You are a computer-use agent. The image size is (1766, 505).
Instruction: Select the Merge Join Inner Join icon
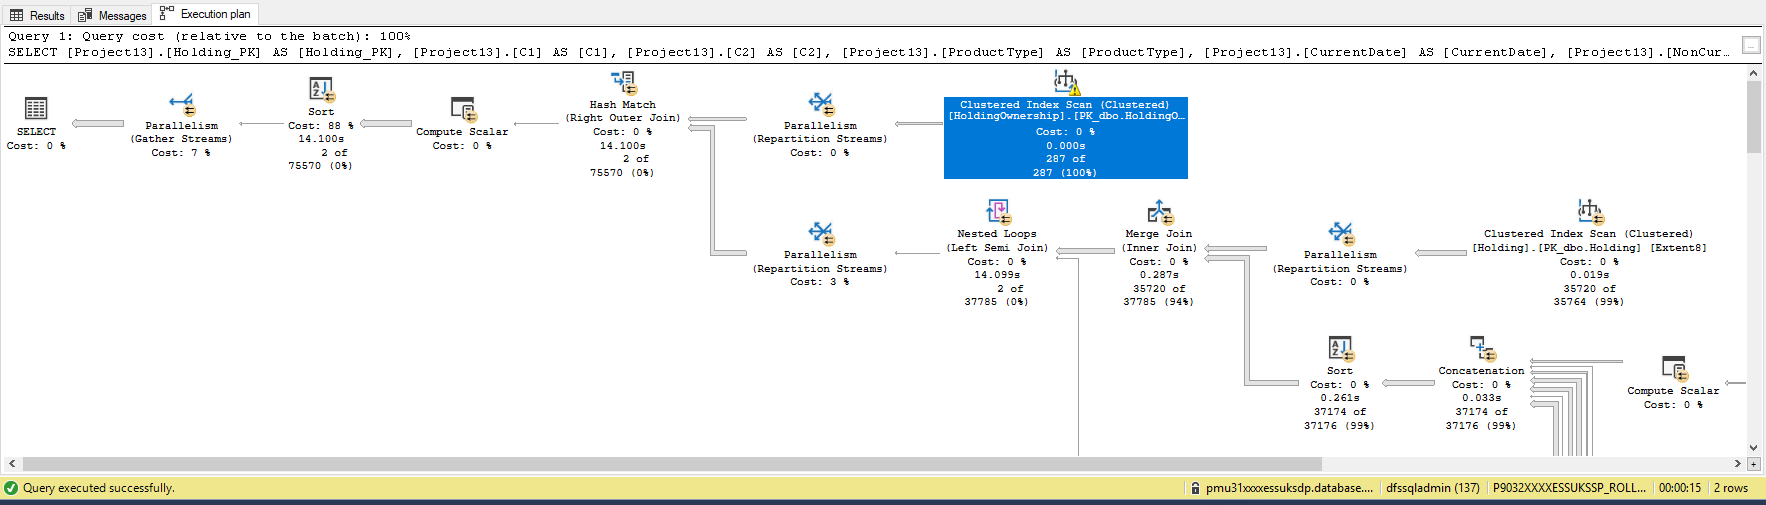[1159, 212]
